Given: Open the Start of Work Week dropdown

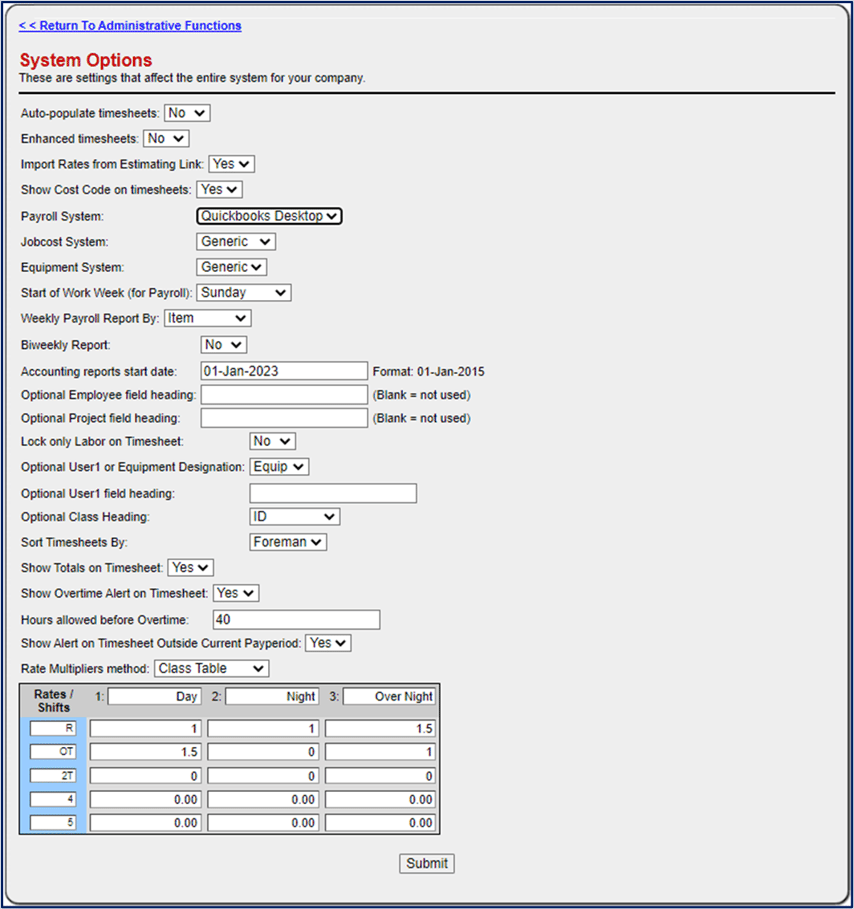Looking at the screenshot, I should pyautogui.click(x=243, y=292).
